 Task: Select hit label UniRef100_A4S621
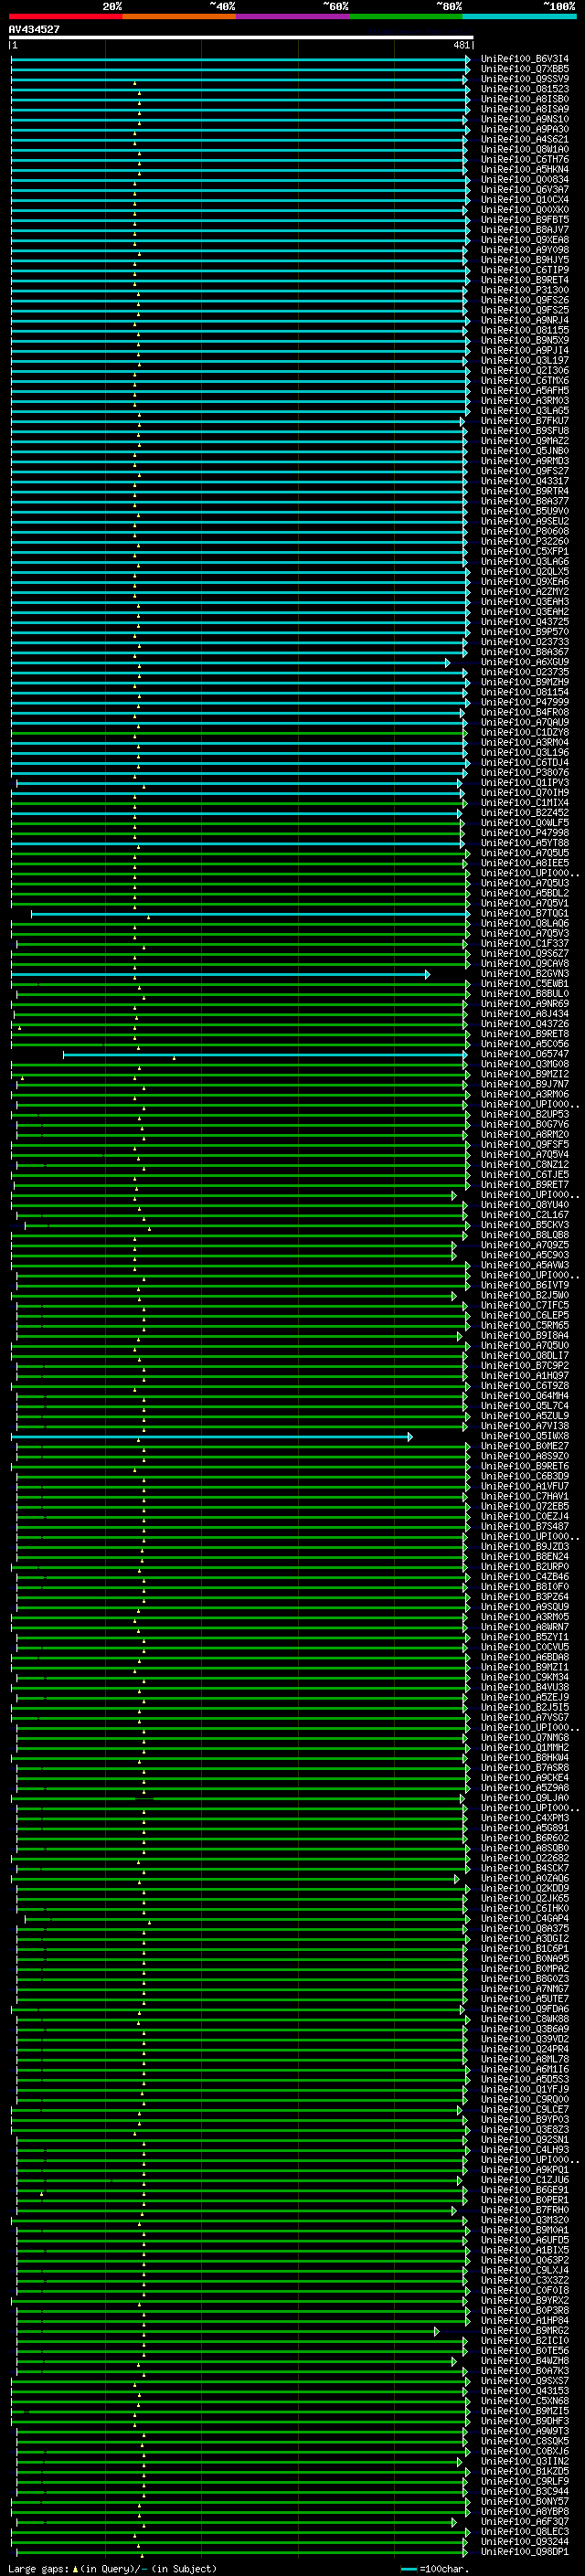(x=525, y=139)
